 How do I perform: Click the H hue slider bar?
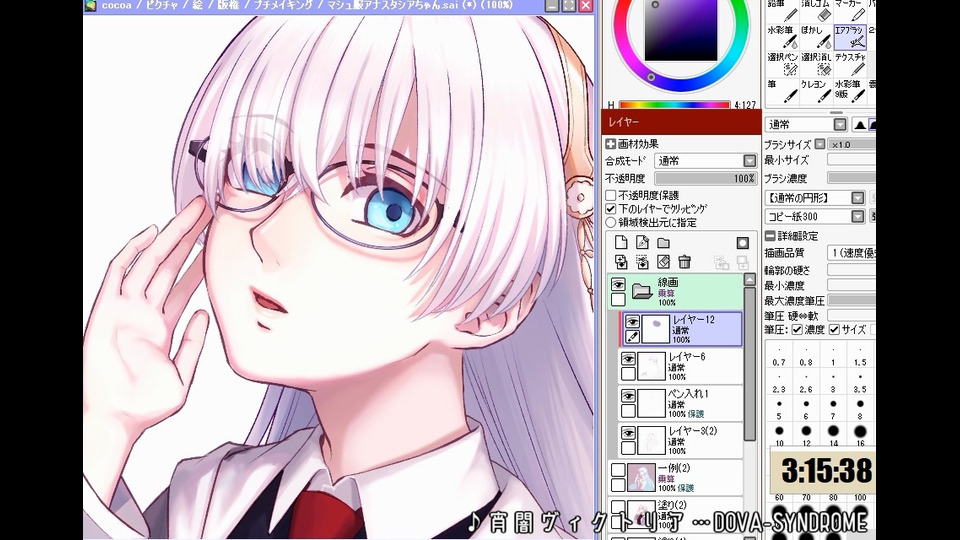675,105
